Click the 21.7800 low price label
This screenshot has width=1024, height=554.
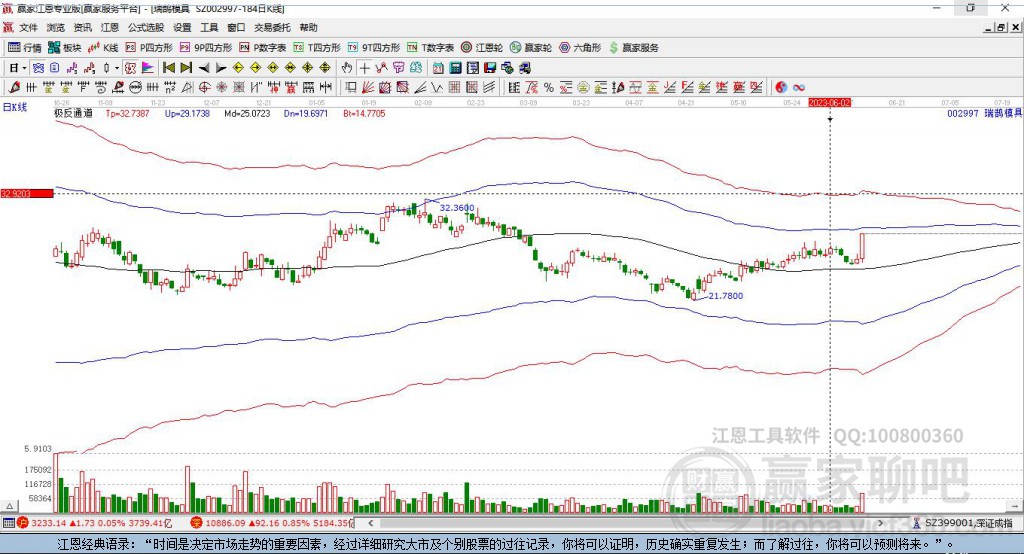point(726,296)
